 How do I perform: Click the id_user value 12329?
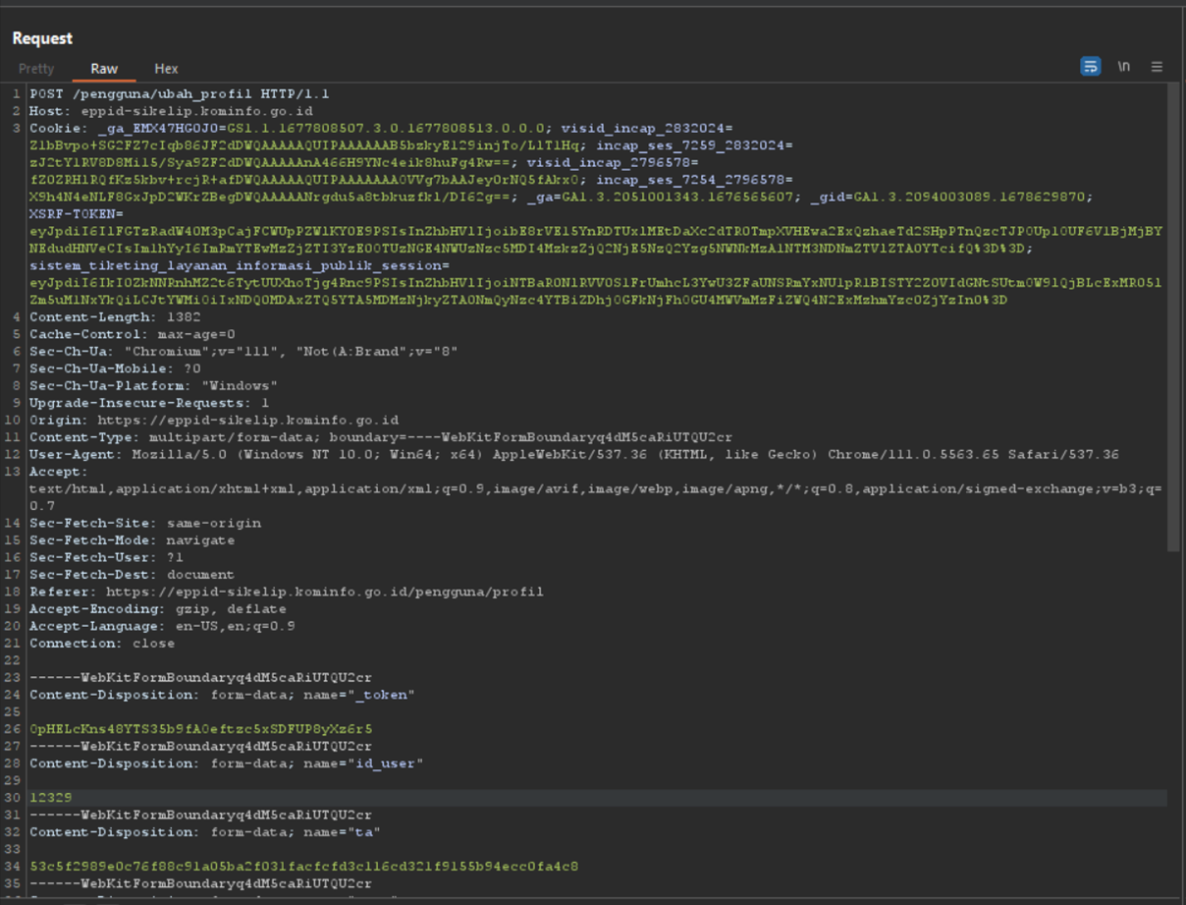click(x=50, y=798)
